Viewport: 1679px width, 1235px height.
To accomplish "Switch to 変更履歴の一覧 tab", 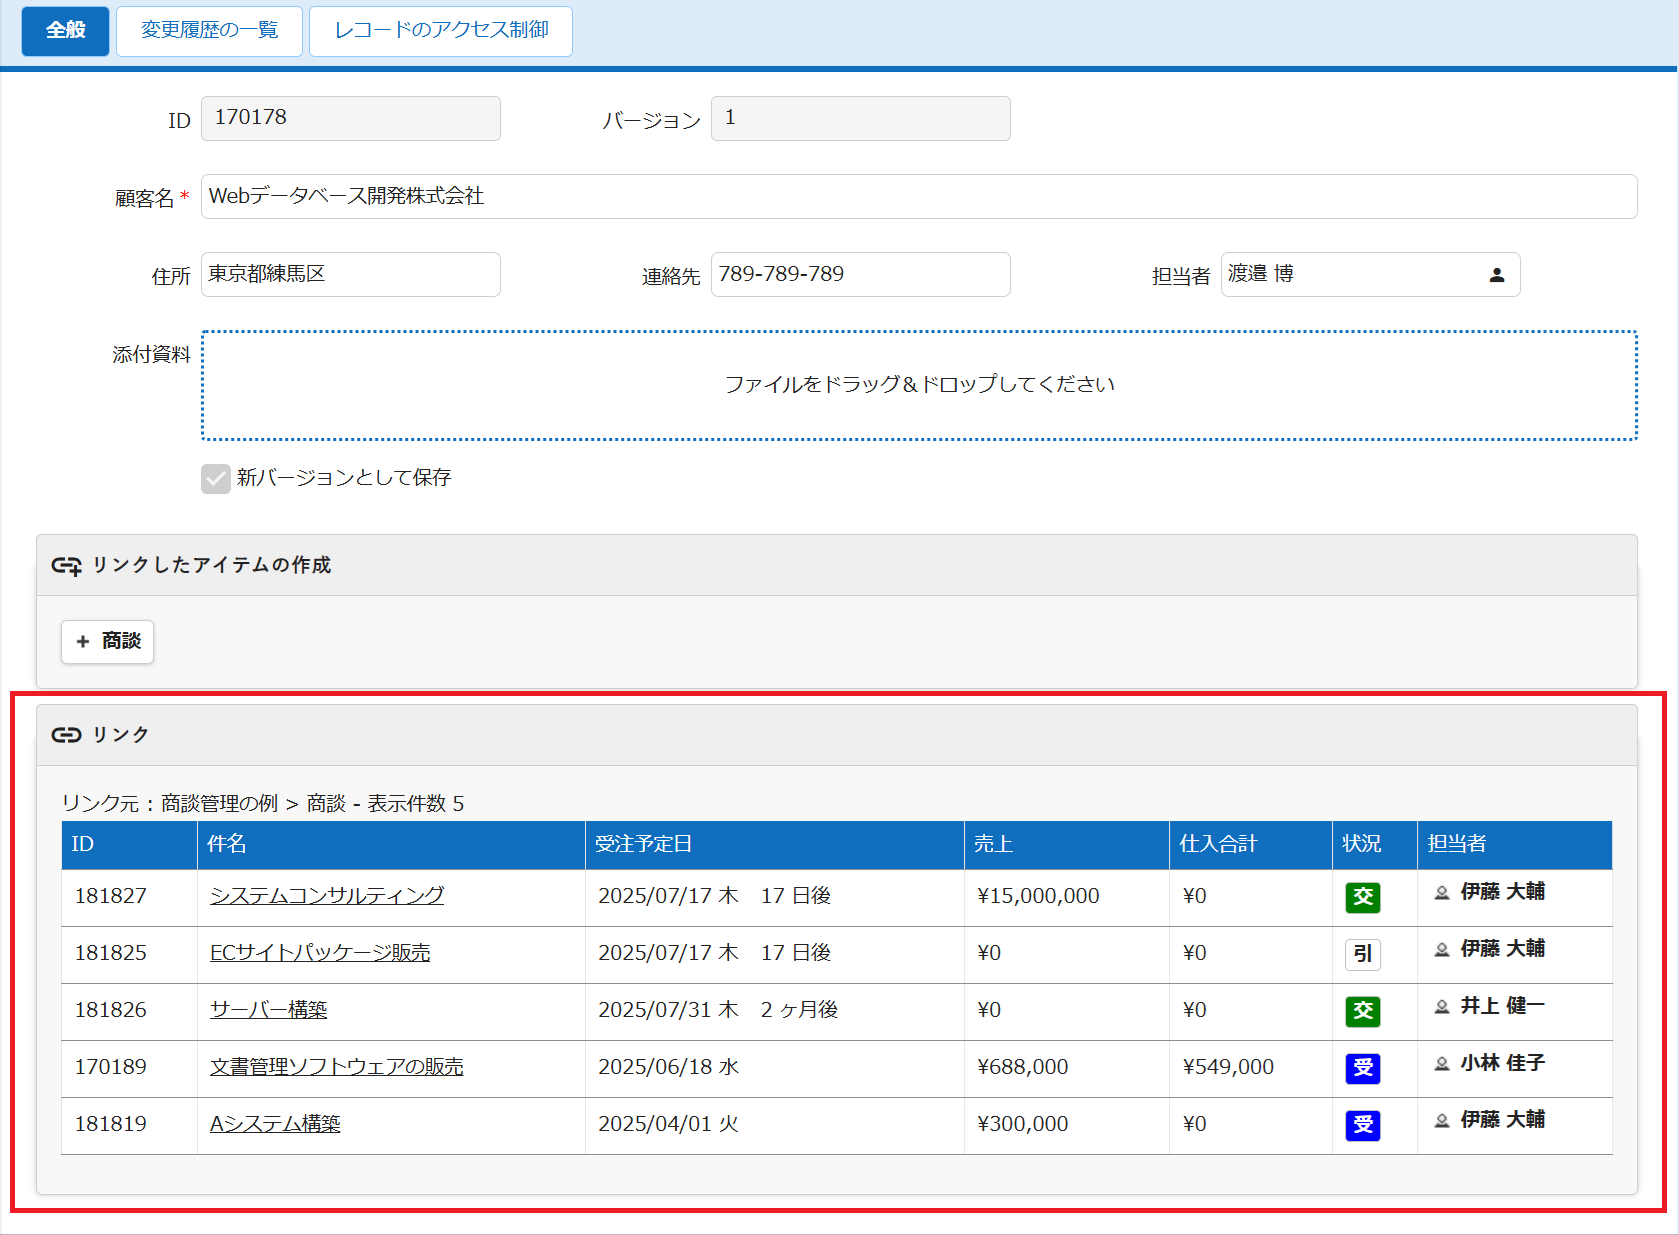I will coord(209,31).
